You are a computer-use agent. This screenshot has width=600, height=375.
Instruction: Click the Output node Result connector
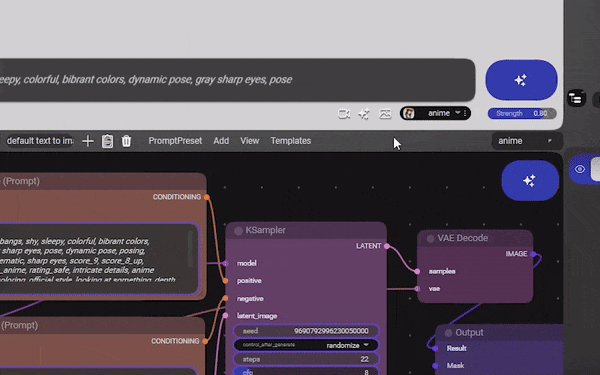point(435,348)
